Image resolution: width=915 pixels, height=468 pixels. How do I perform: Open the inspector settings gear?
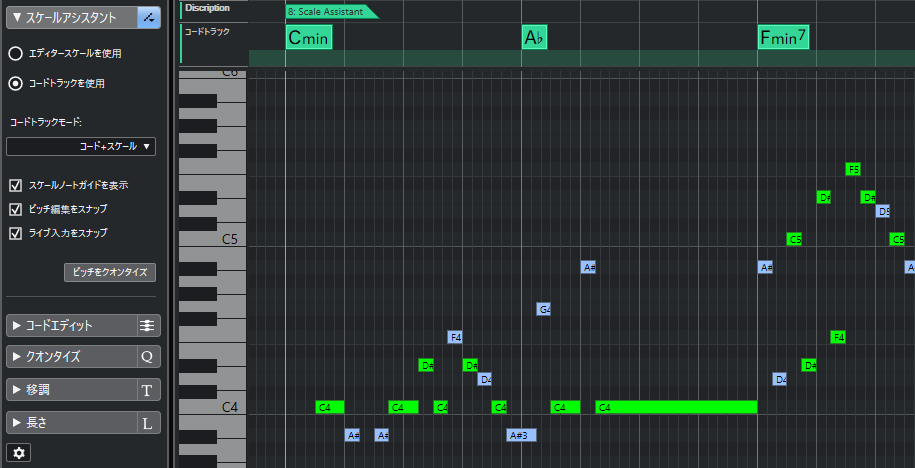point(19,453)
